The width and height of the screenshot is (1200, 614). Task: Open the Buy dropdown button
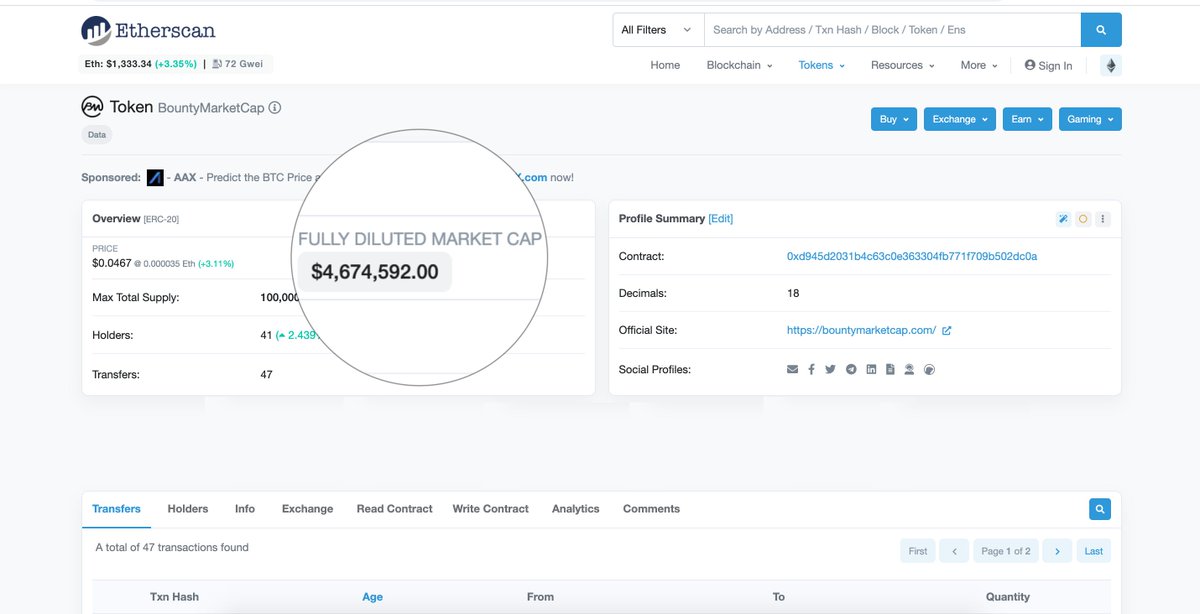point(894,119)
